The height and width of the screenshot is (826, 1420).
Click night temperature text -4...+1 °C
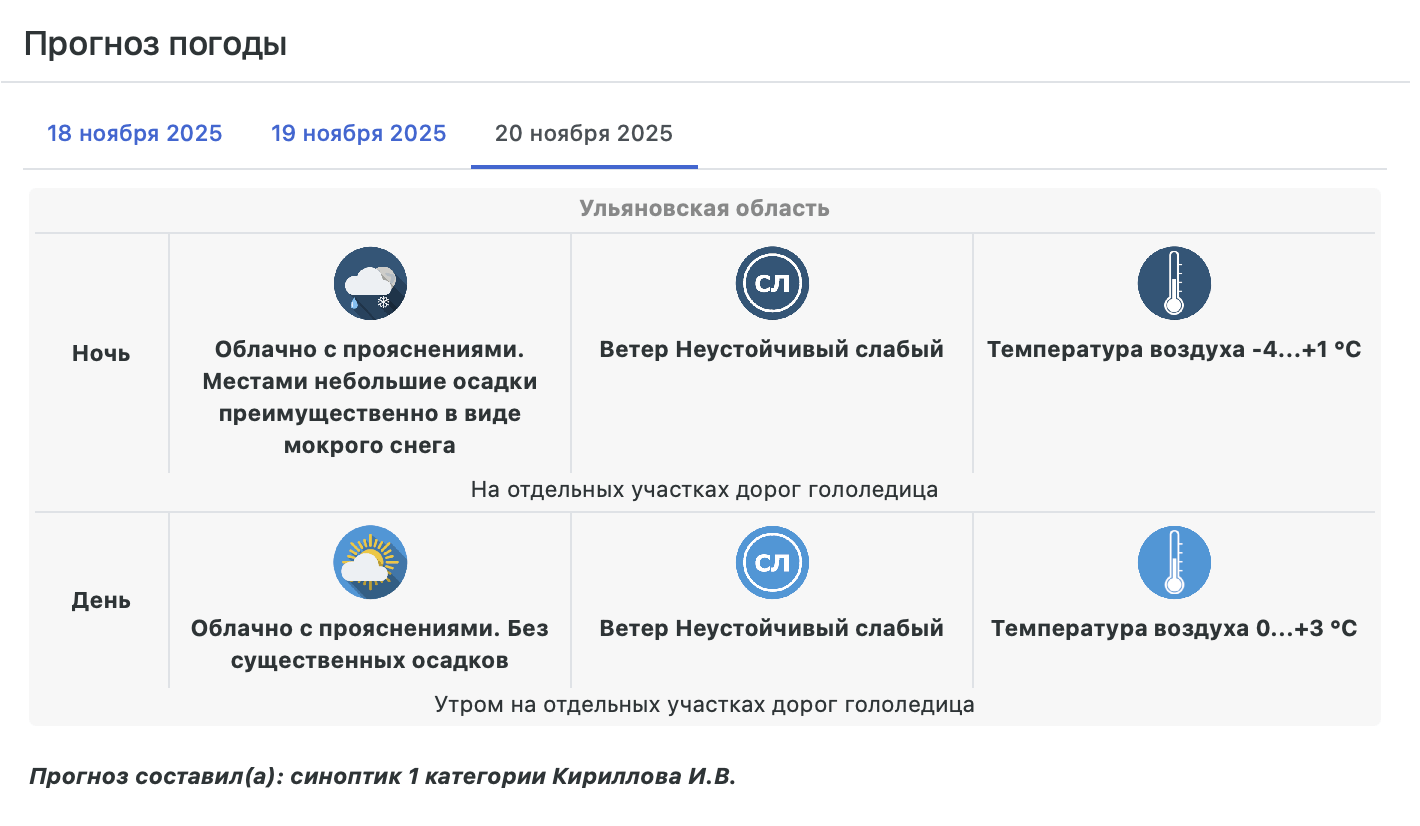click(x=1174, y=350)
